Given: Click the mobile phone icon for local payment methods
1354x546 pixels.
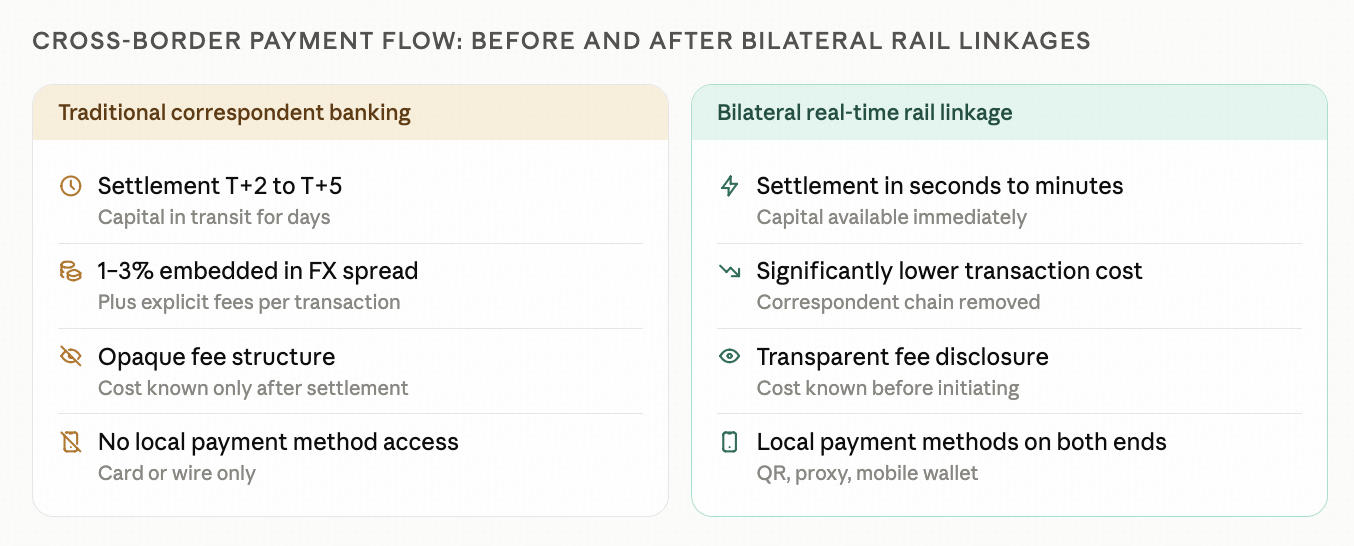Looking at the screenshot, I should pyautogui.click(x=730, y=442).
